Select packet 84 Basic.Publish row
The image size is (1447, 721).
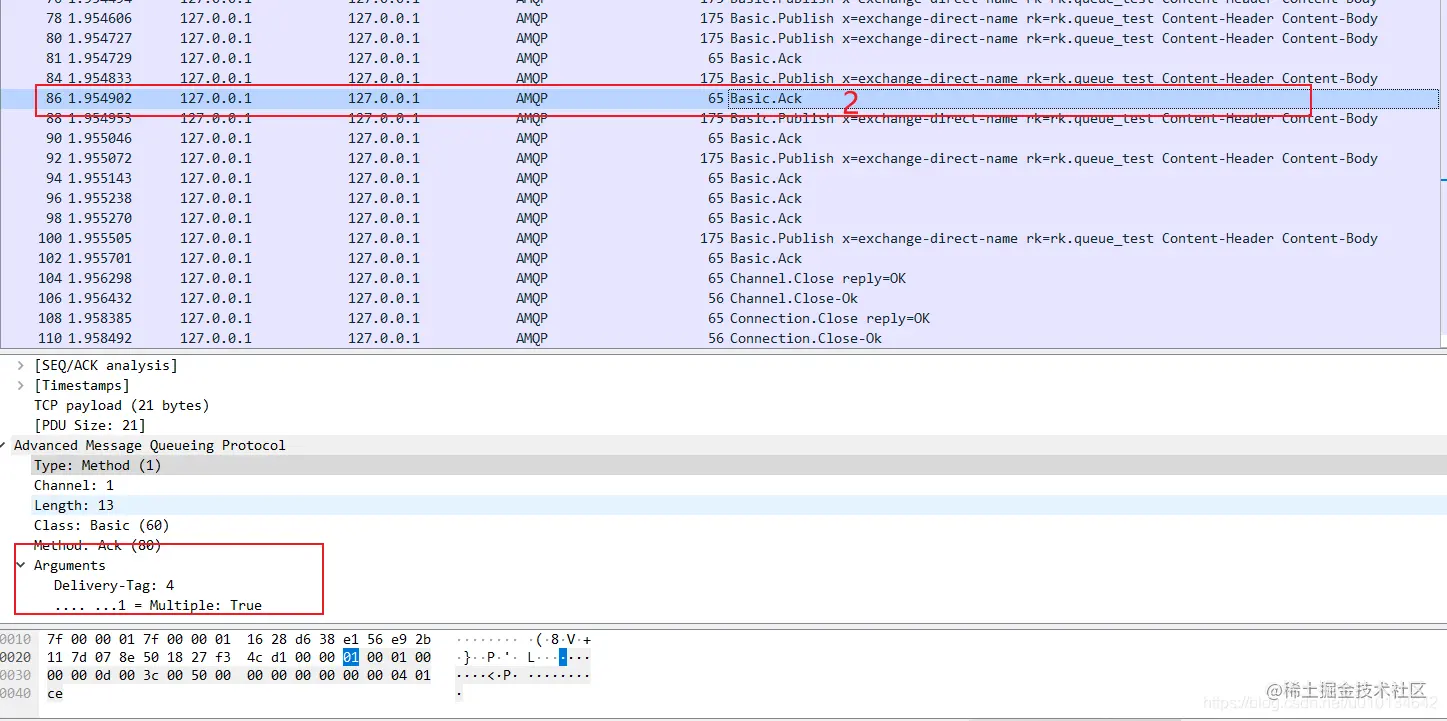pos(720,78)
